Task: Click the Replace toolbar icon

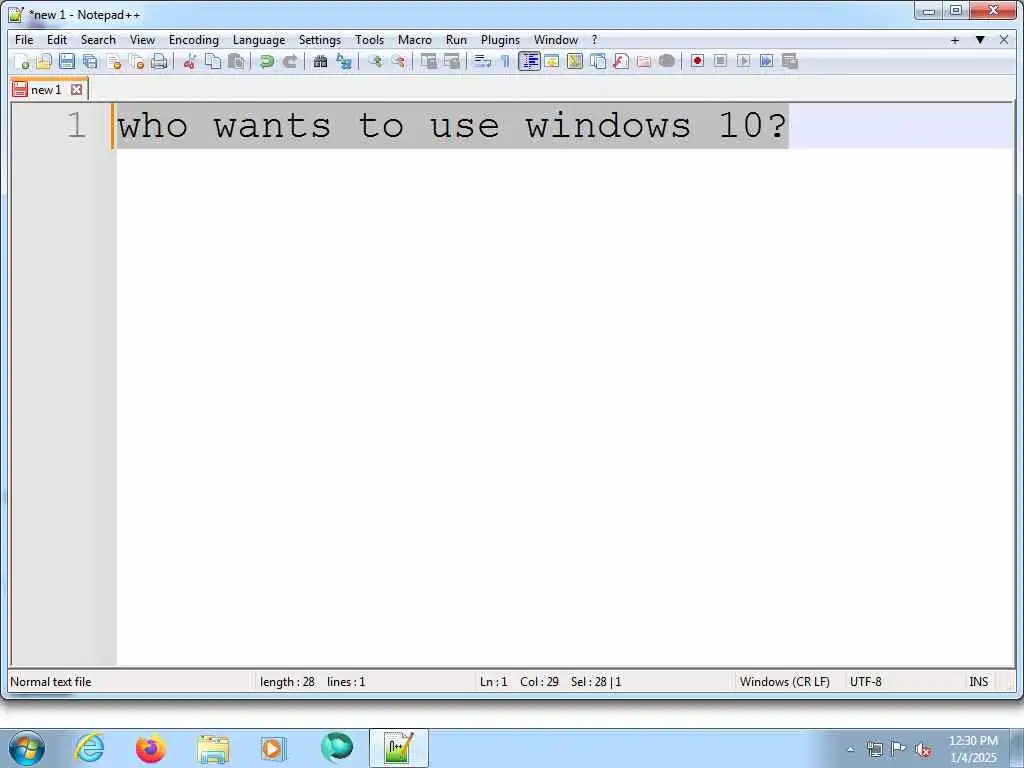Action: pos(344,61)
